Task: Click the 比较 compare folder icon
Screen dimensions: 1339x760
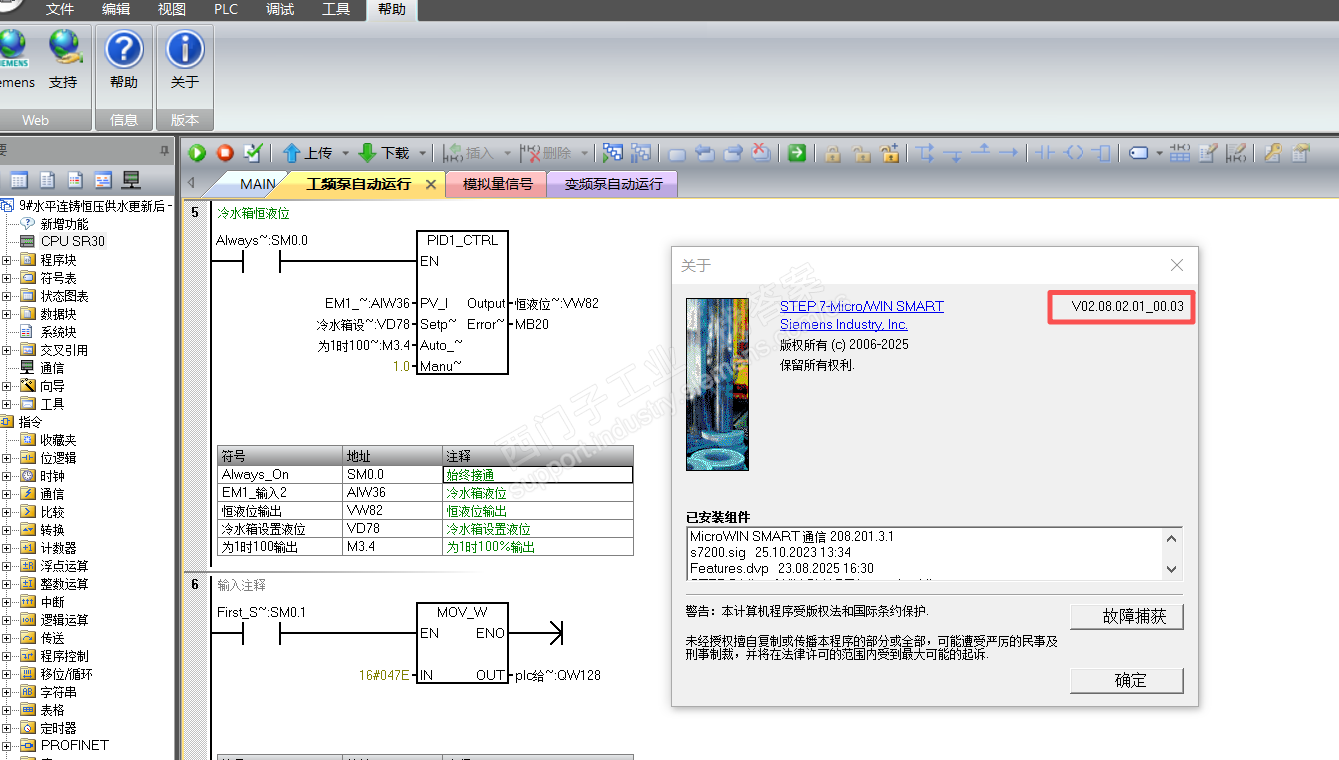Action: (27, 512)
